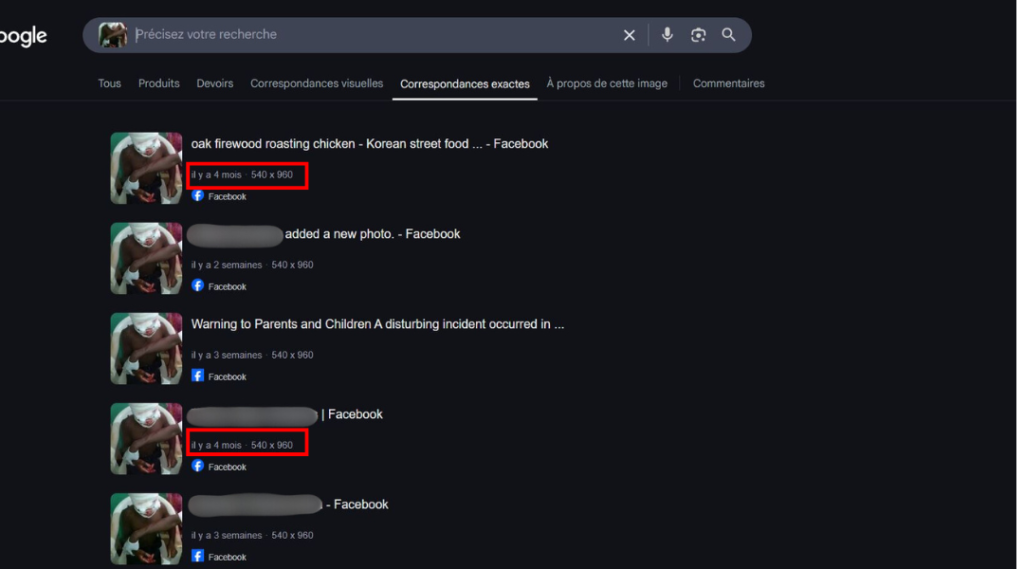Open 'oak firewood roasting chicken' result

point(370,144)
